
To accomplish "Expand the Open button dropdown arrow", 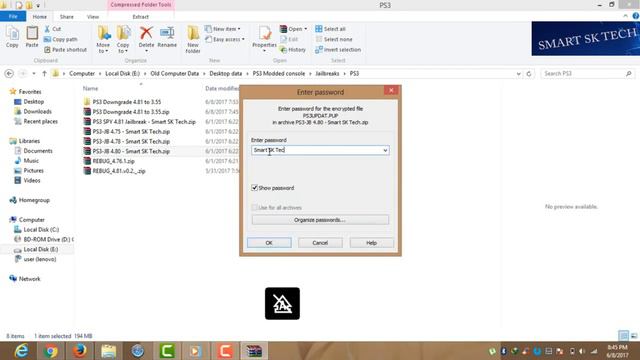I will click(305, 29).
